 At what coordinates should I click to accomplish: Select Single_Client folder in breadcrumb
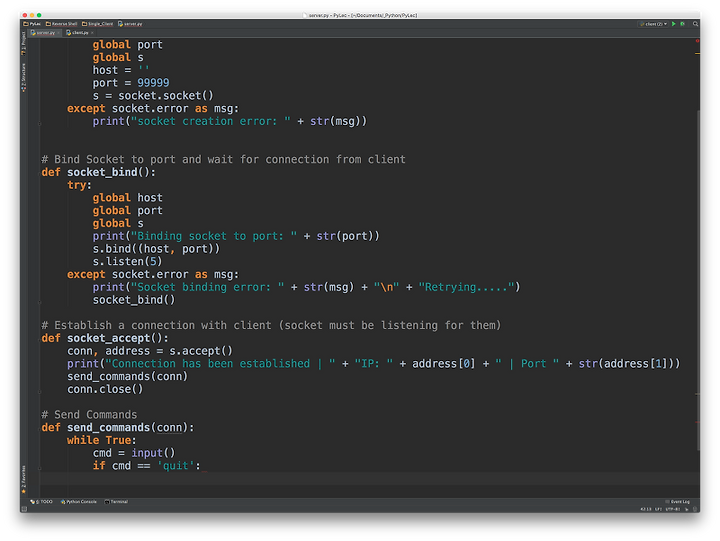click(x=97, y=24)
